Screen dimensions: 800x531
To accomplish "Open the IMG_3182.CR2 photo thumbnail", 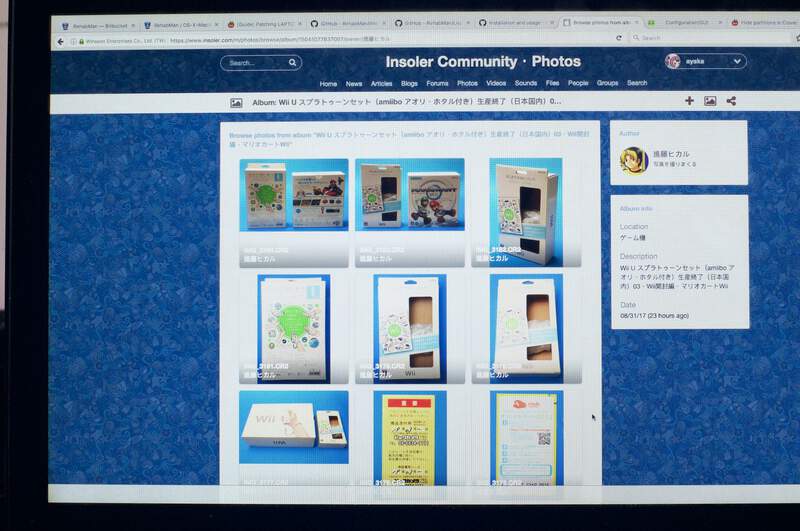I will [x=526, y=212].
